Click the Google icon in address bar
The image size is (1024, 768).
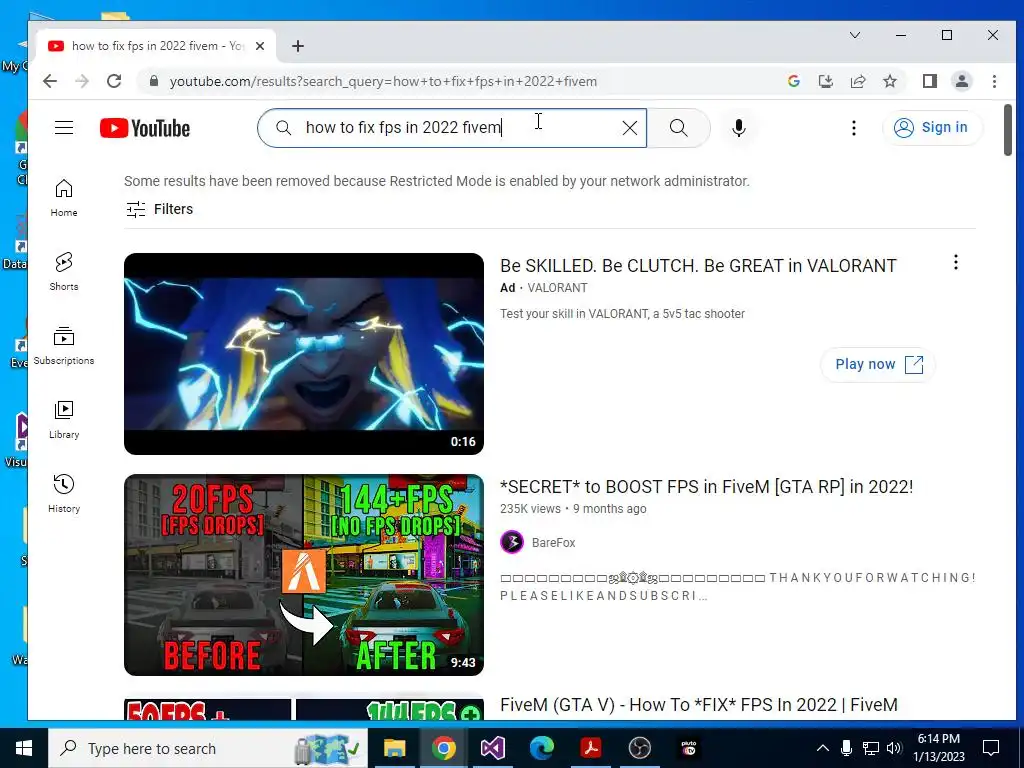[x=794, y=81]
